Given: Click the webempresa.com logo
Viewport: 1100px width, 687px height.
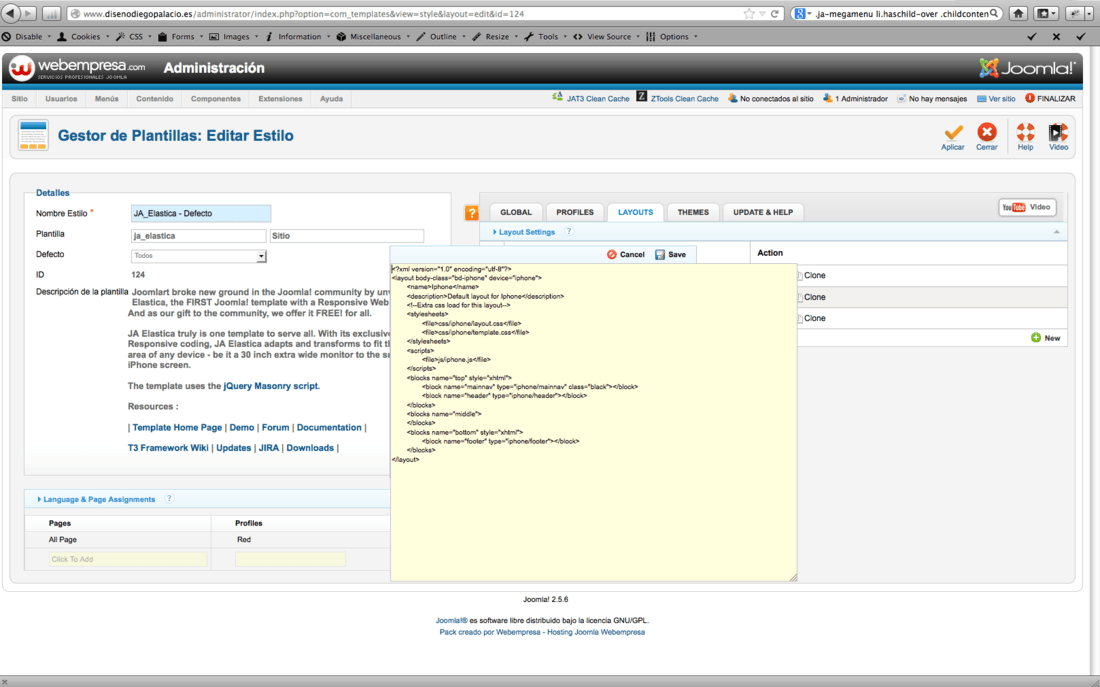Looking at the screenshot, I should pos(77,68).
